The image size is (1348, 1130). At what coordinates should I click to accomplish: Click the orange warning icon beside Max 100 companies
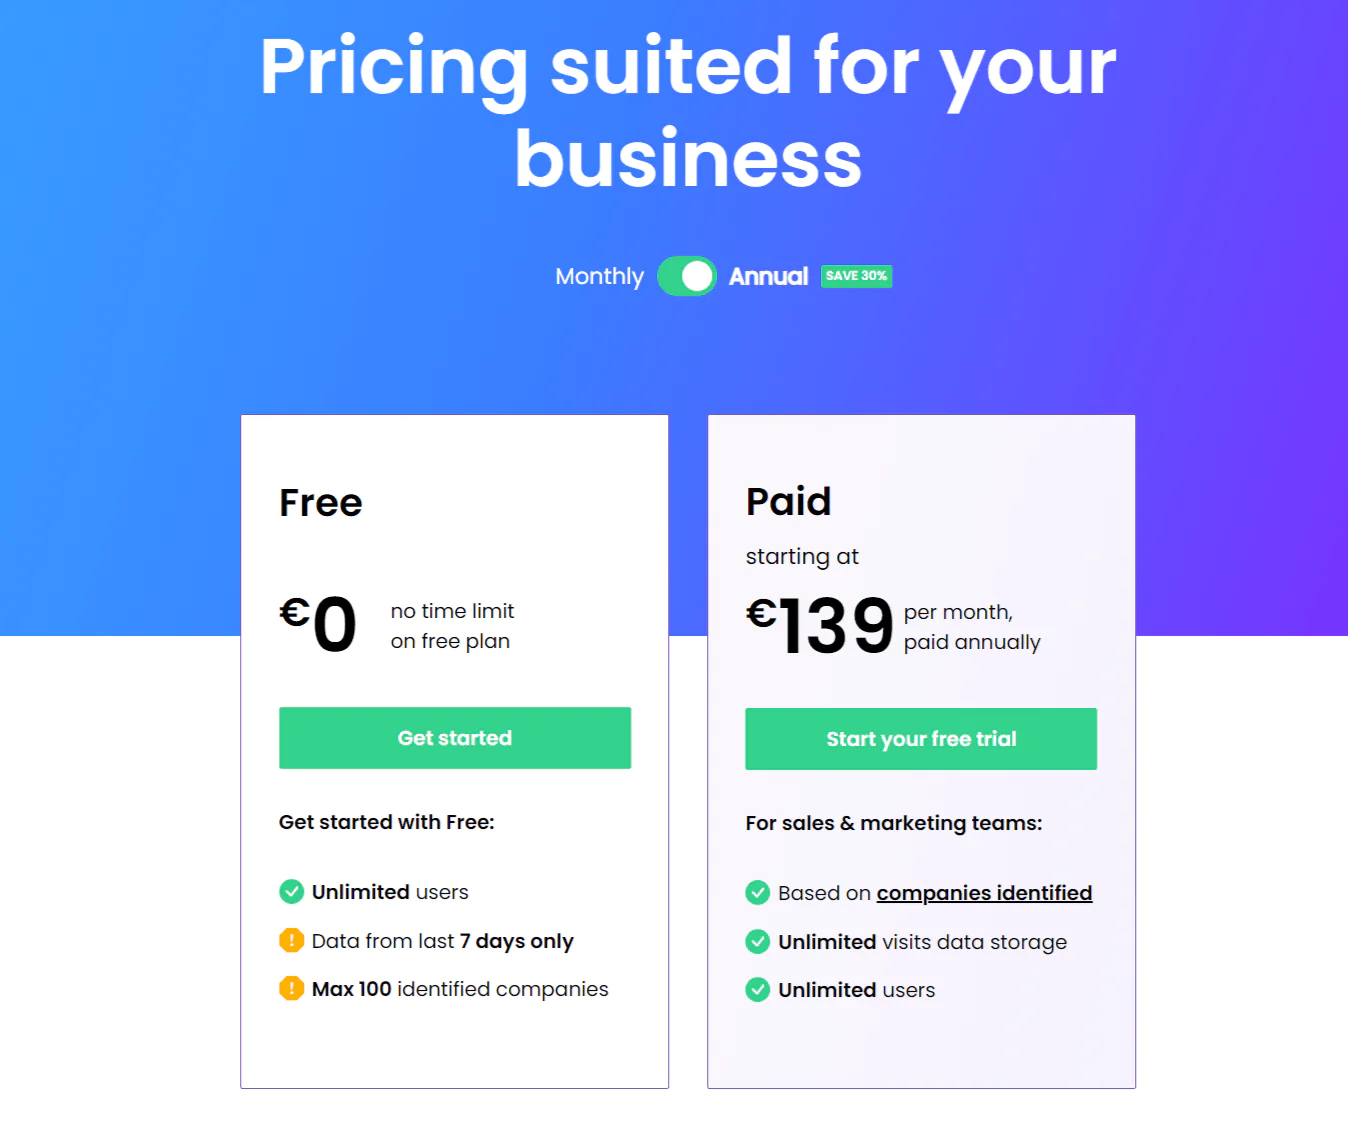click(291, 989)
